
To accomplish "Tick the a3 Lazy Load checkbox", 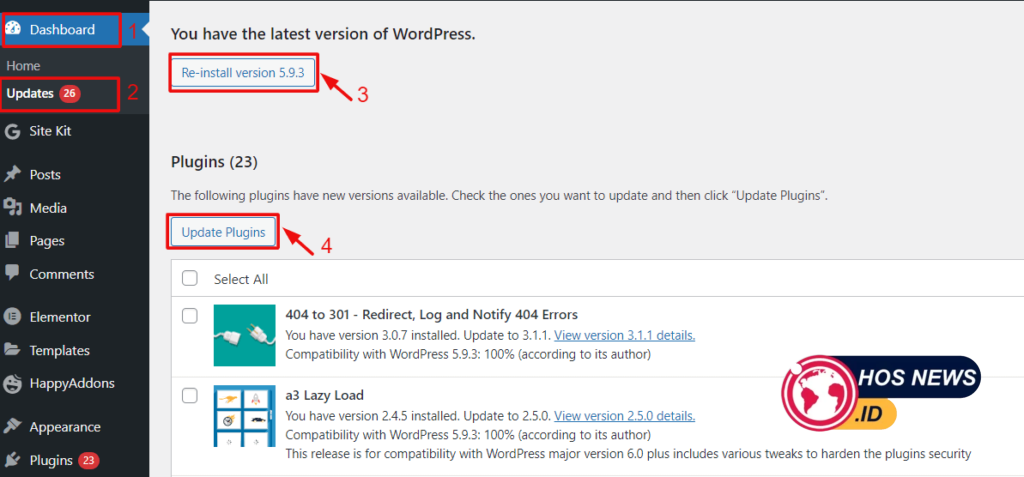I will (190, 396).
